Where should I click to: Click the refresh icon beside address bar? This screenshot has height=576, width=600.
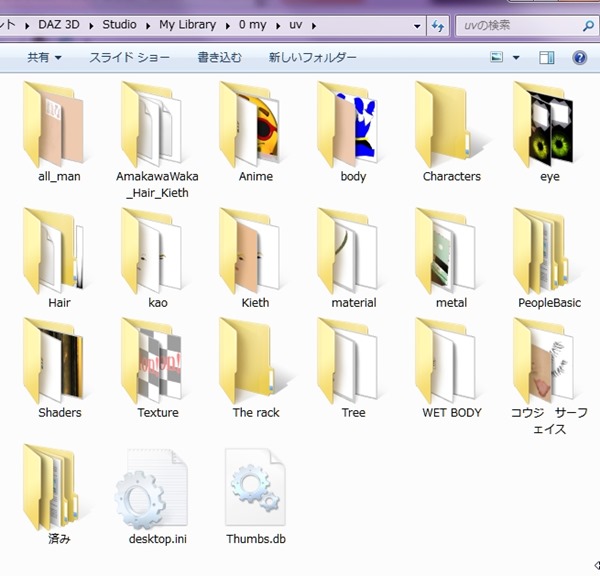click(x=437, y=25)
